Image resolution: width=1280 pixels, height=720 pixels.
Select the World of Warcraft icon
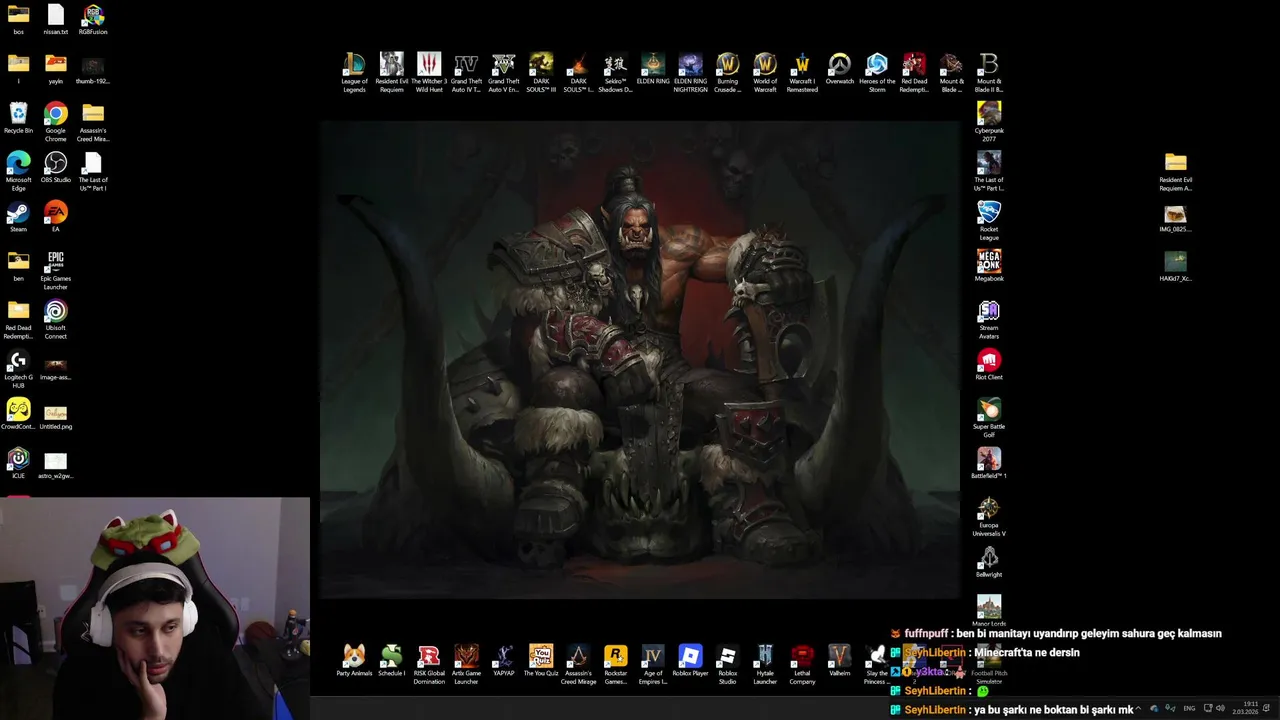pyautogui.click(x=765, y=72)
